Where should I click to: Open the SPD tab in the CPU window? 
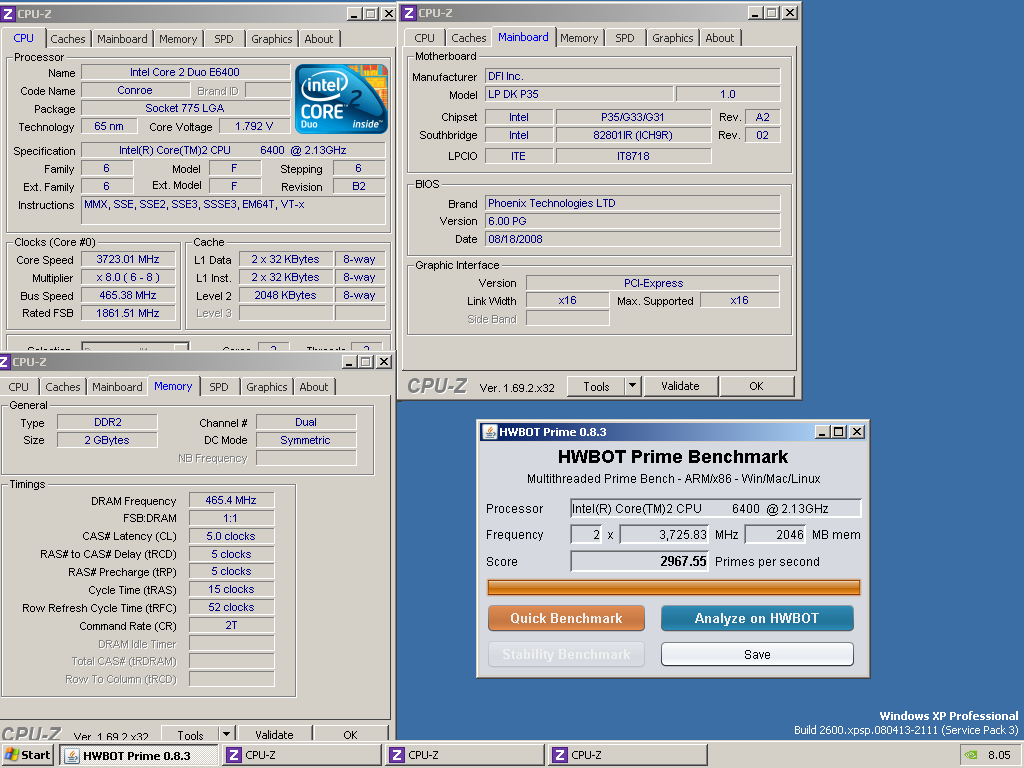coord(223,39)
